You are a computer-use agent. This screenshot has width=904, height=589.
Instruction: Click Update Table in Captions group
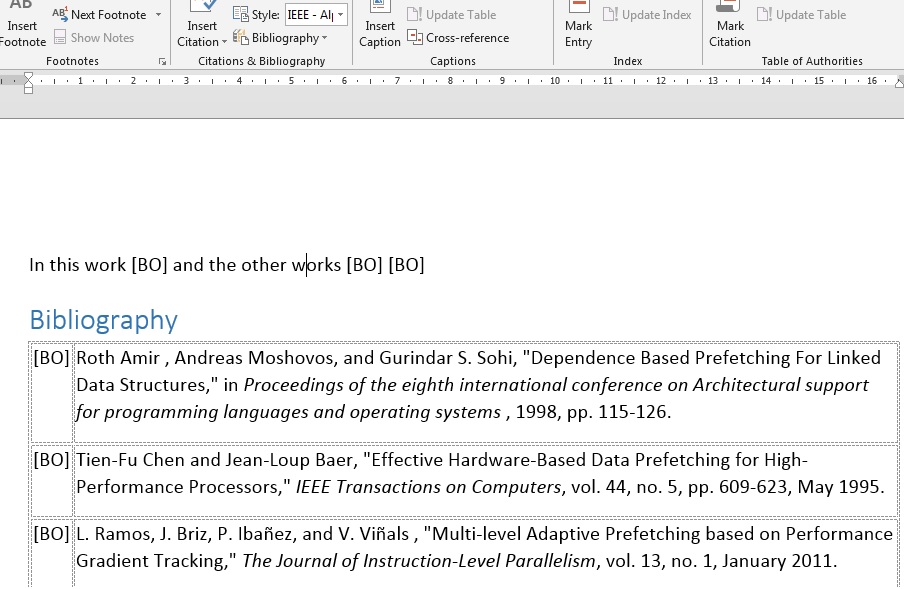pyautogui.click(x=451, y=14)
